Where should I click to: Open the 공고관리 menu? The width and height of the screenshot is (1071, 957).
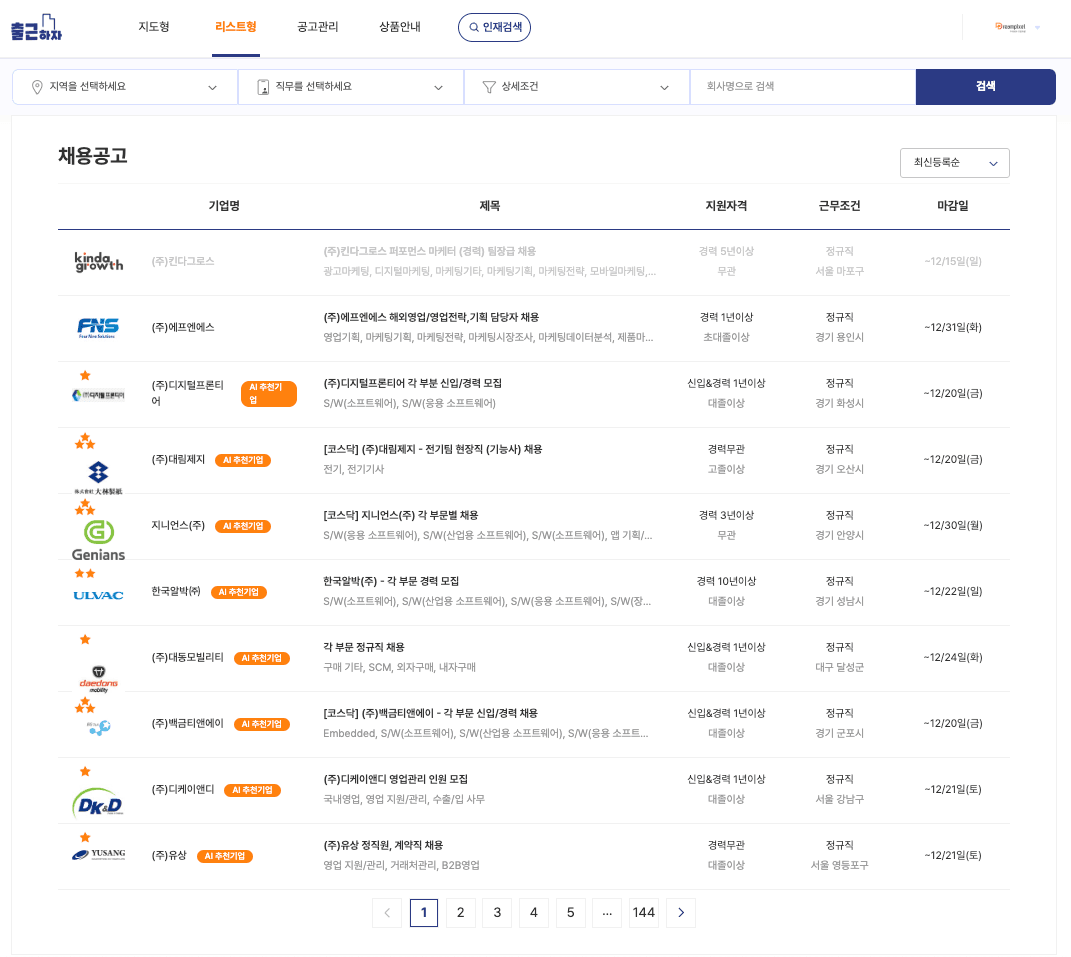point(318,27)
